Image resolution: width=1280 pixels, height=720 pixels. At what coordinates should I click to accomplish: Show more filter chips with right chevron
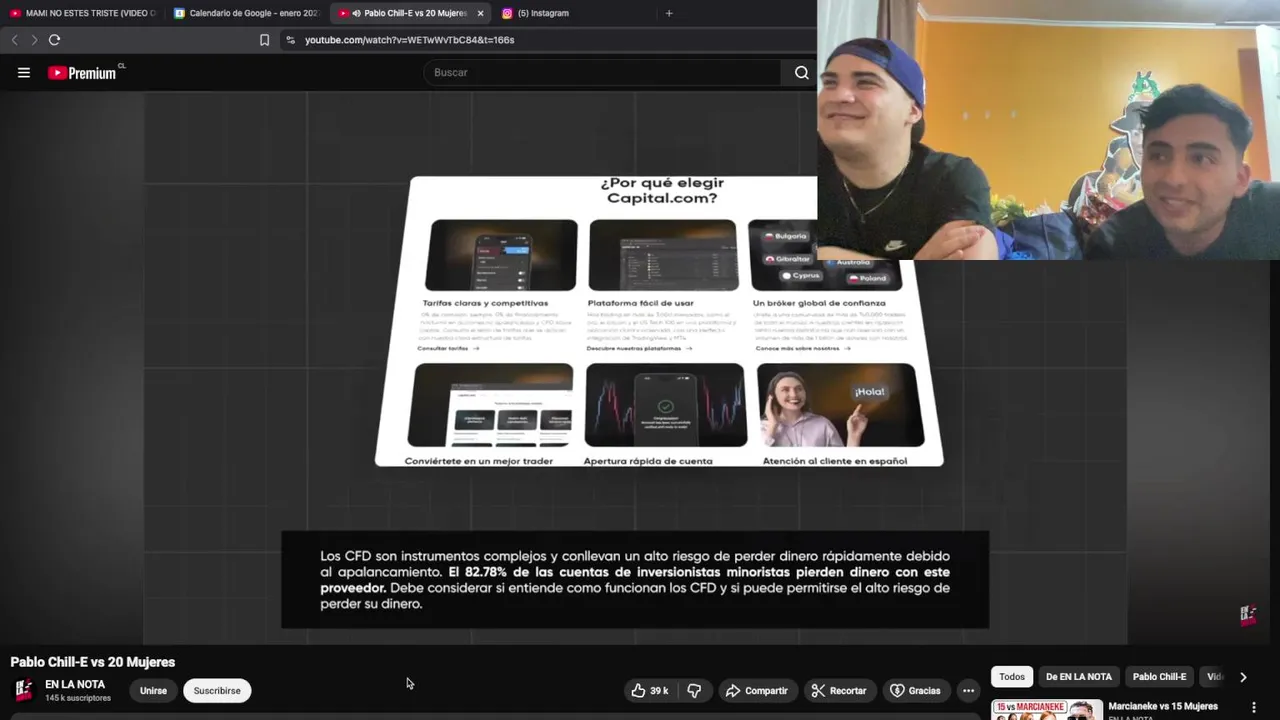1243,677
